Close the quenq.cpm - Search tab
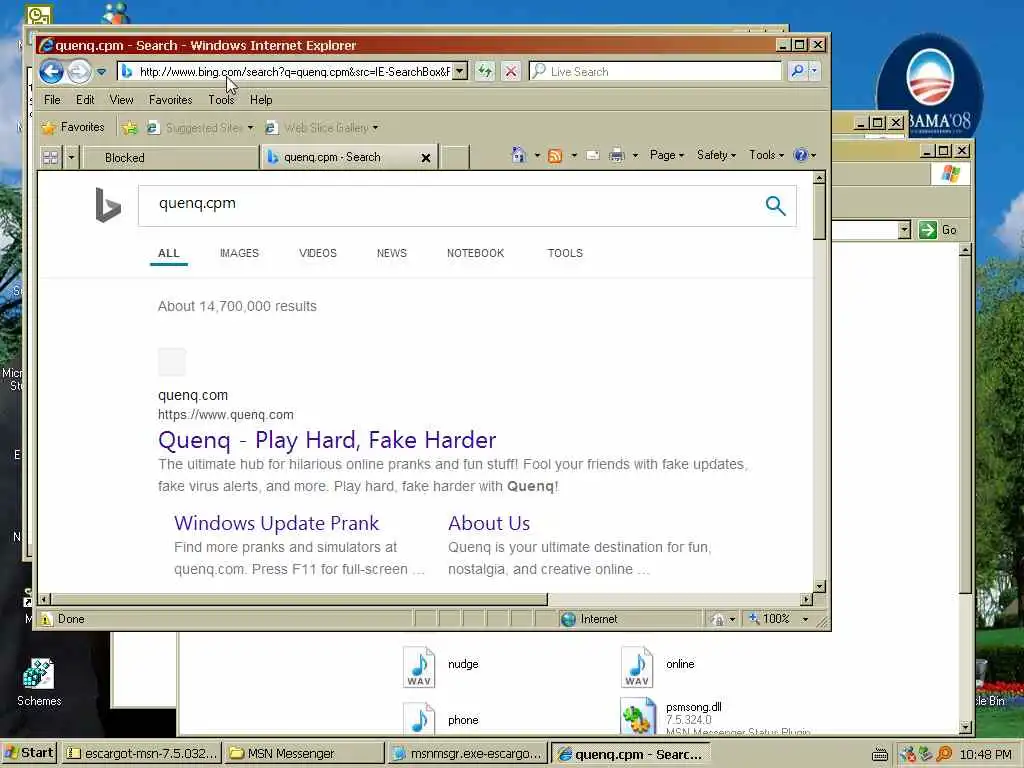The image size is (1024, 768). 426,158
